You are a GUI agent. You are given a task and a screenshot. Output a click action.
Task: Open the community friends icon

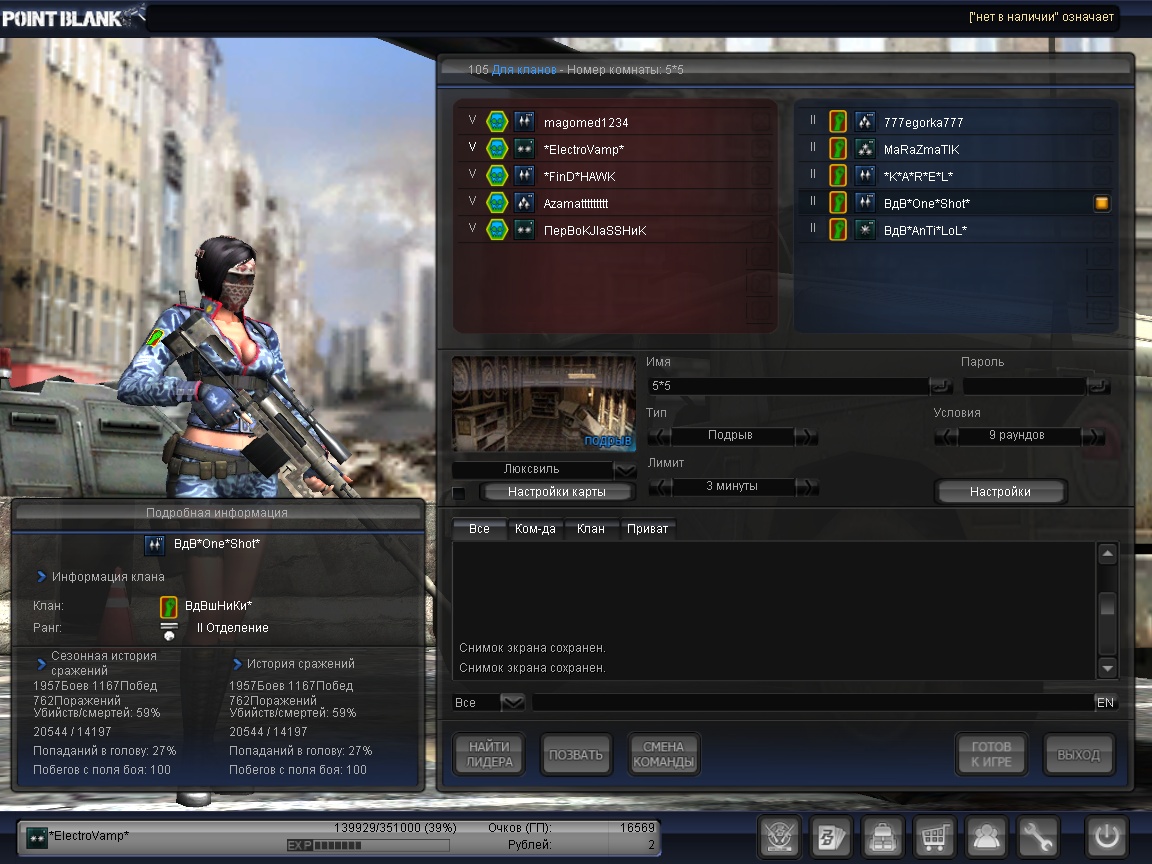(x=986, y=836)
